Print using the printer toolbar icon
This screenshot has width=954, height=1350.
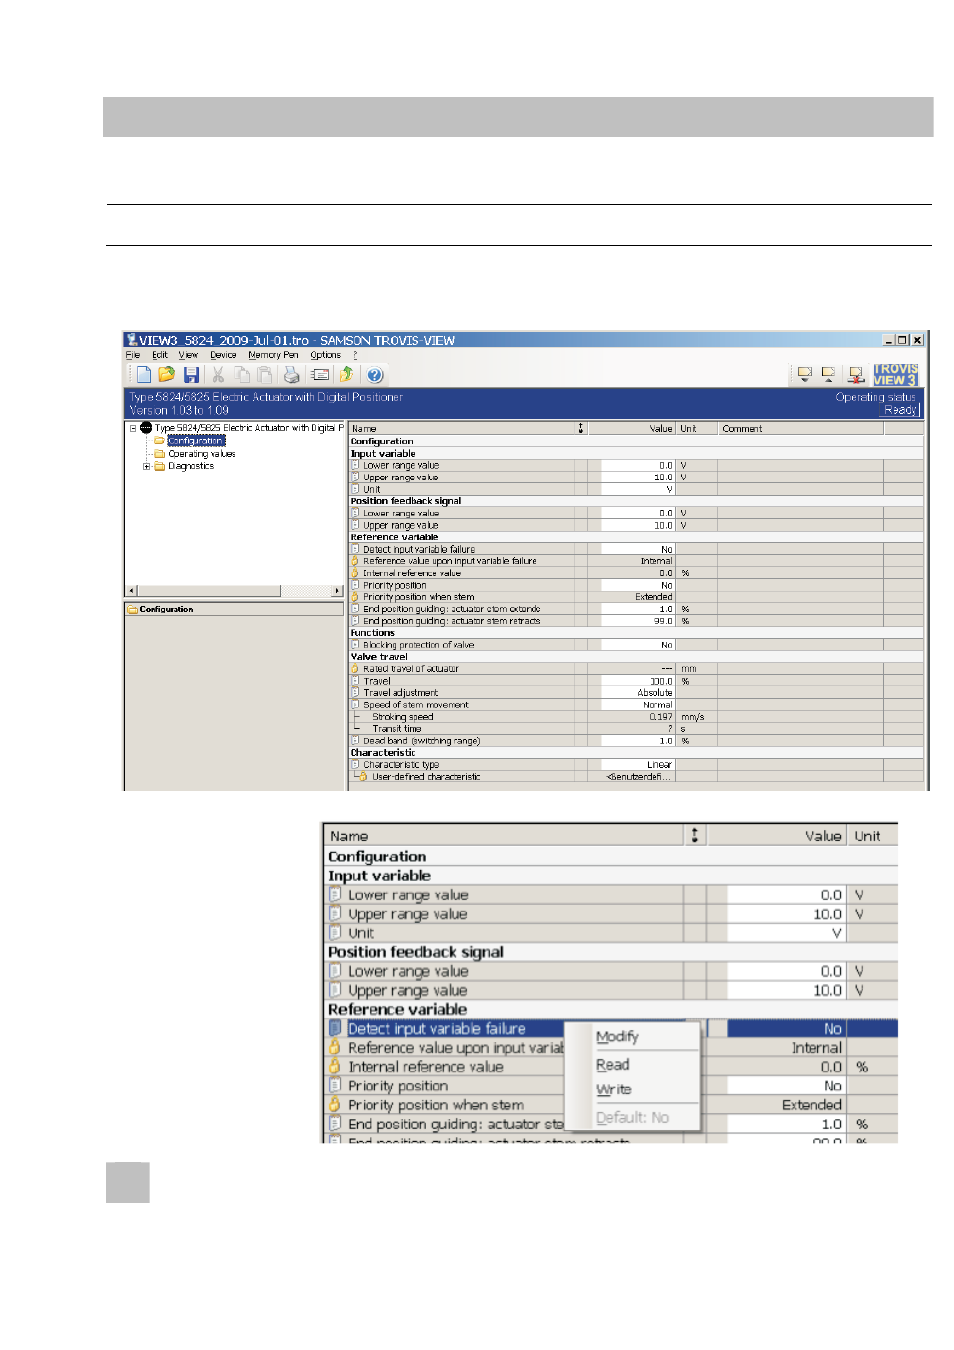click(x=291, y=375)
